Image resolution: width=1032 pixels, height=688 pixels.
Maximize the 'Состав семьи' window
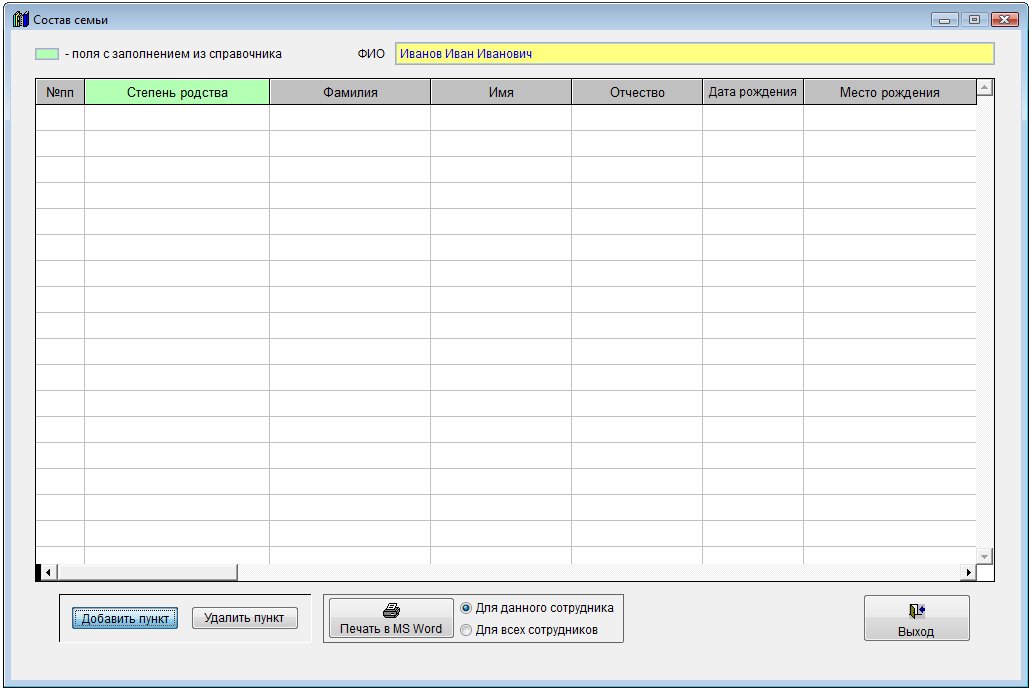975,20
